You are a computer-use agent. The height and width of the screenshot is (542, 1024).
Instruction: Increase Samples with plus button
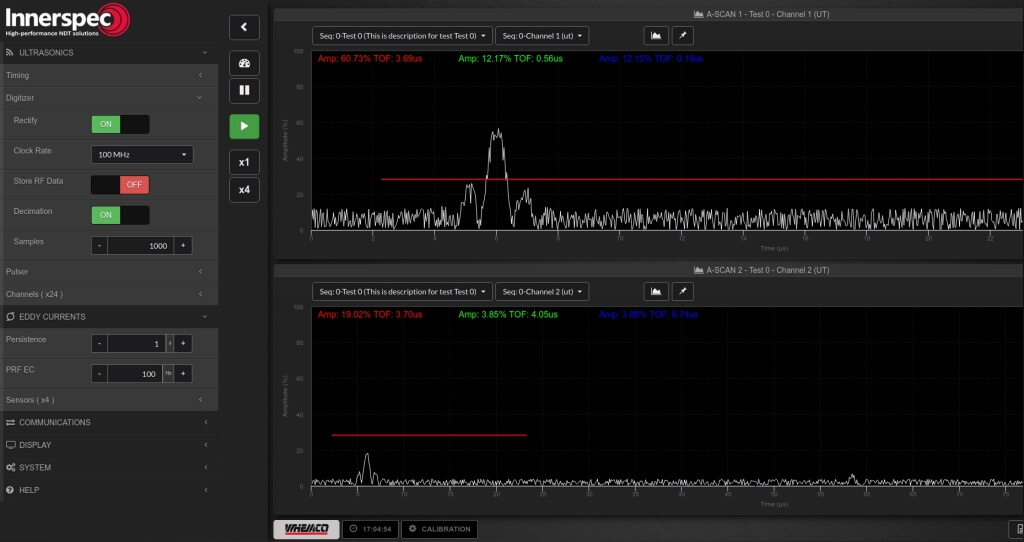(183, 246)
